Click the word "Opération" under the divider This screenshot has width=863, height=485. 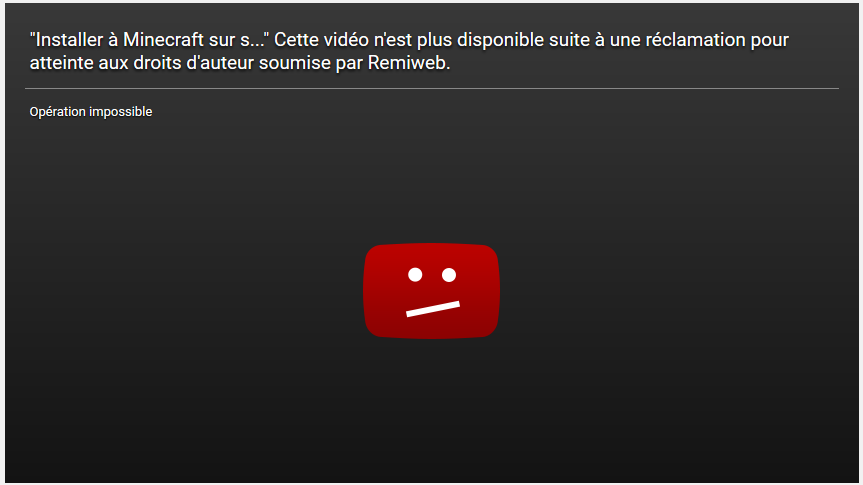click(x=57, y=112)
